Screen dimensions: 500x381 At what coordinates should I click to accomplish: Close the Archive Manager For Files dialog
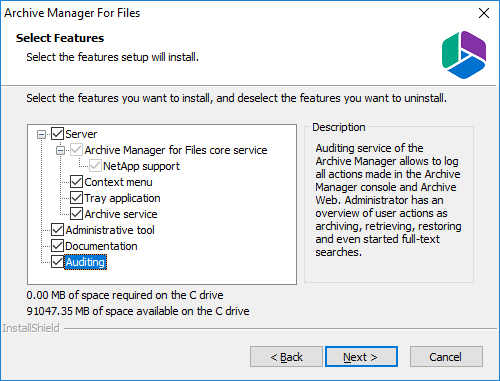(484, 13)
